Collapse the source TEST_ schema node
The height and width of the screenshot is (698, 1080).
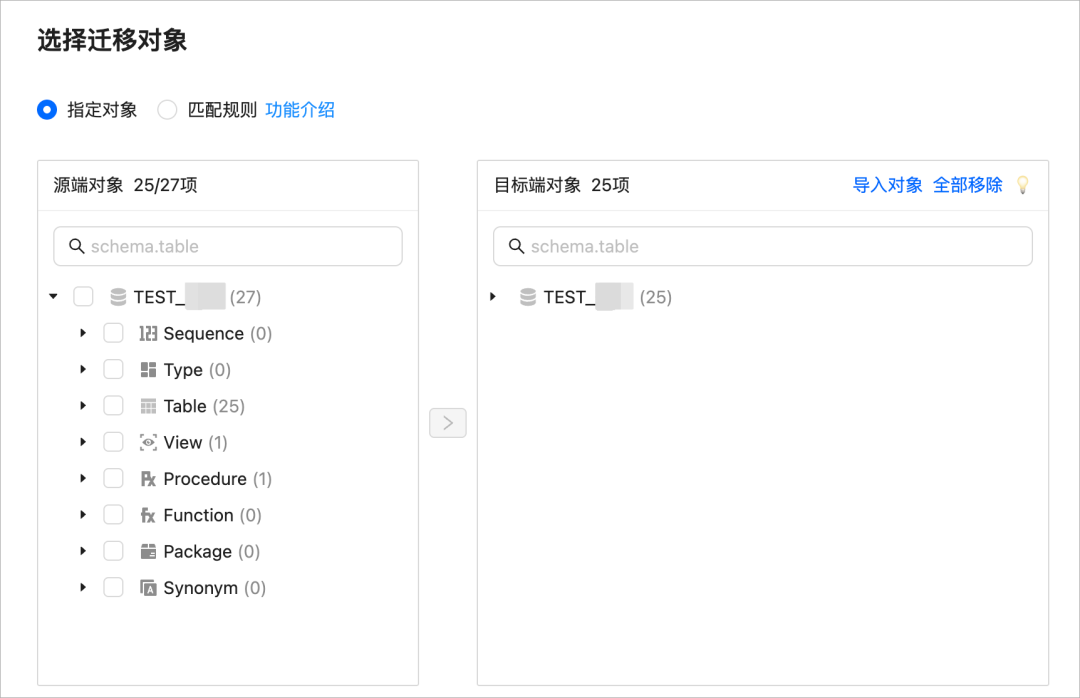53,296
